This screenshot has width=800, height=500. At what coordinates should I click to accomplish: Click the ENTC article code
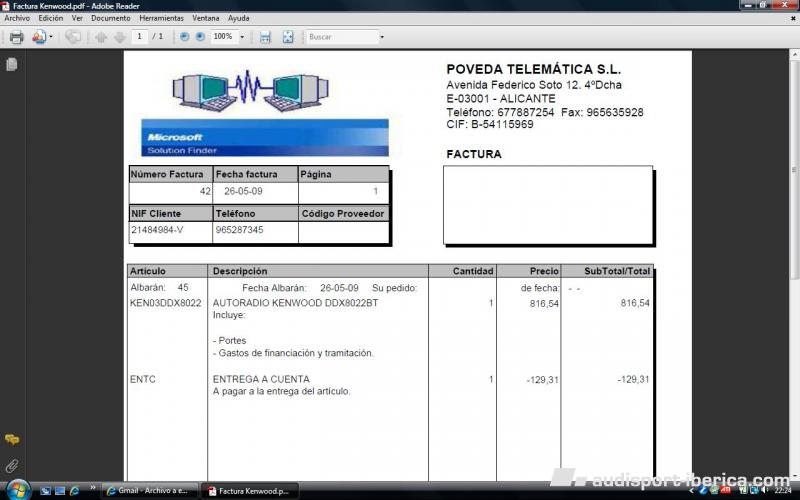click(143, 380)
